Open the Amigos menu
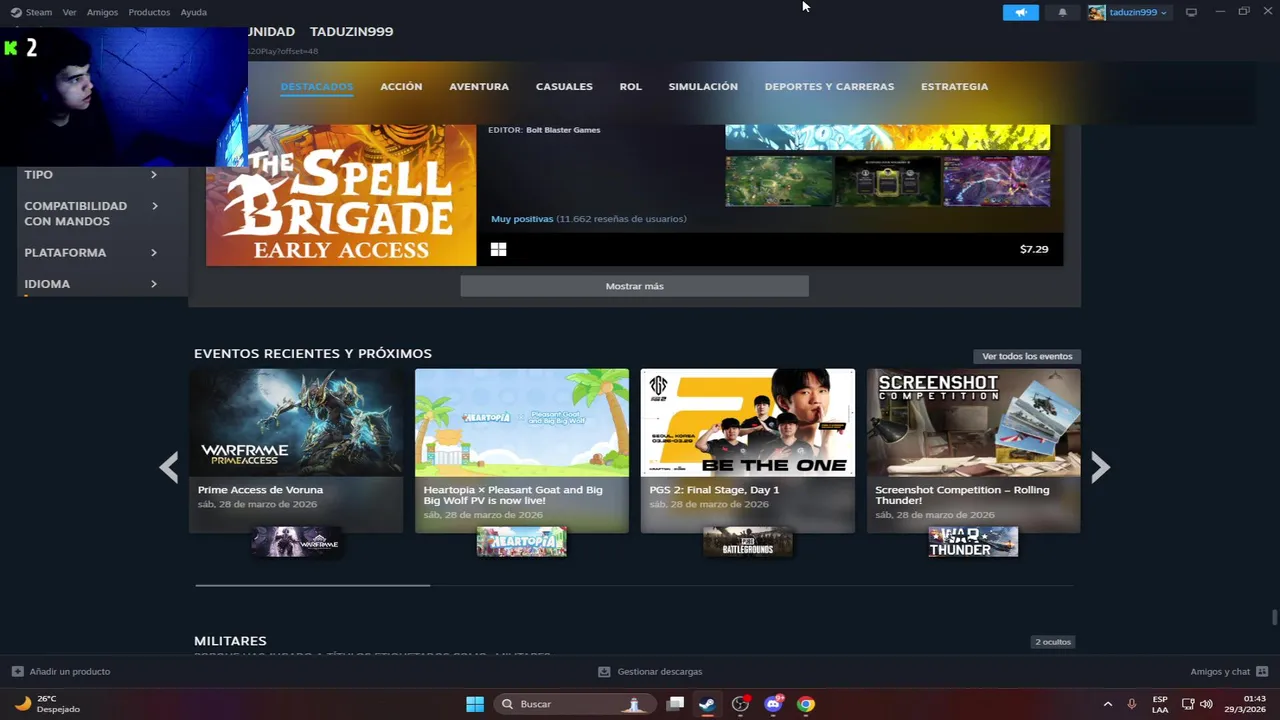Viewport: 1280px width, 720px height. pos(102,12)
